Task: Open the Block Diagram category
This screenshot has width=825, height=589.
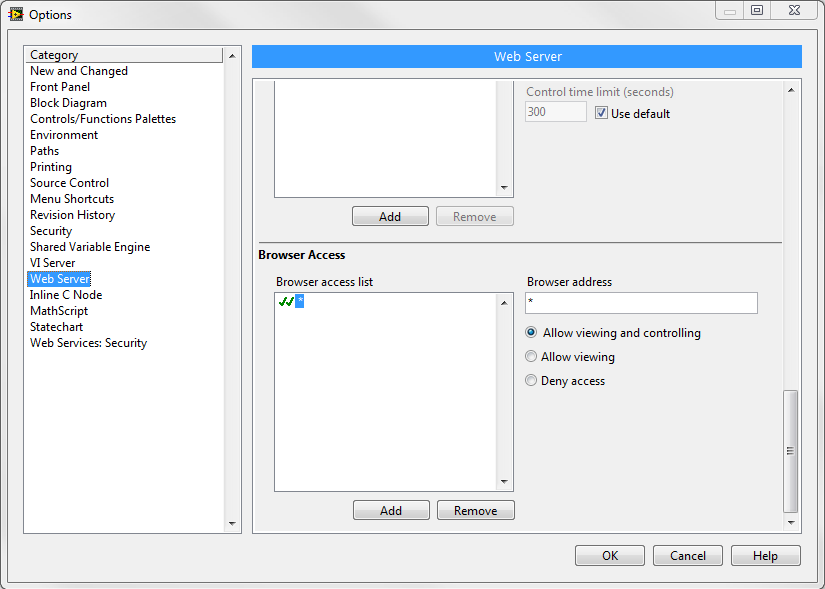Action: pos(68,103)
